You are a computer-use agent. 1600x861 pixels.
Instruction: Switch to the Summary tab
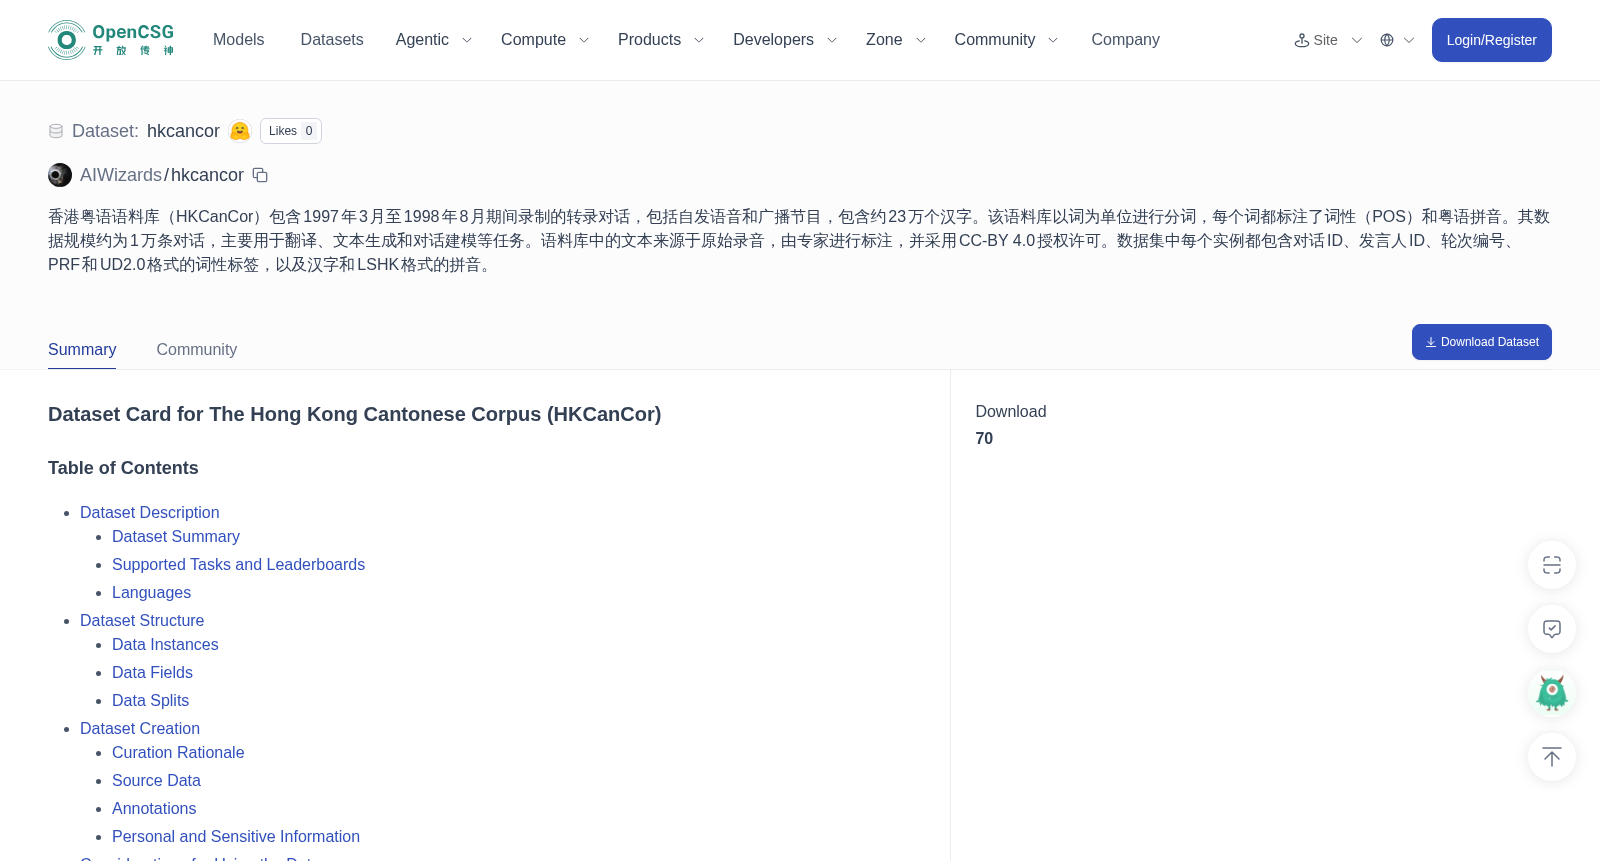[82, 349]
